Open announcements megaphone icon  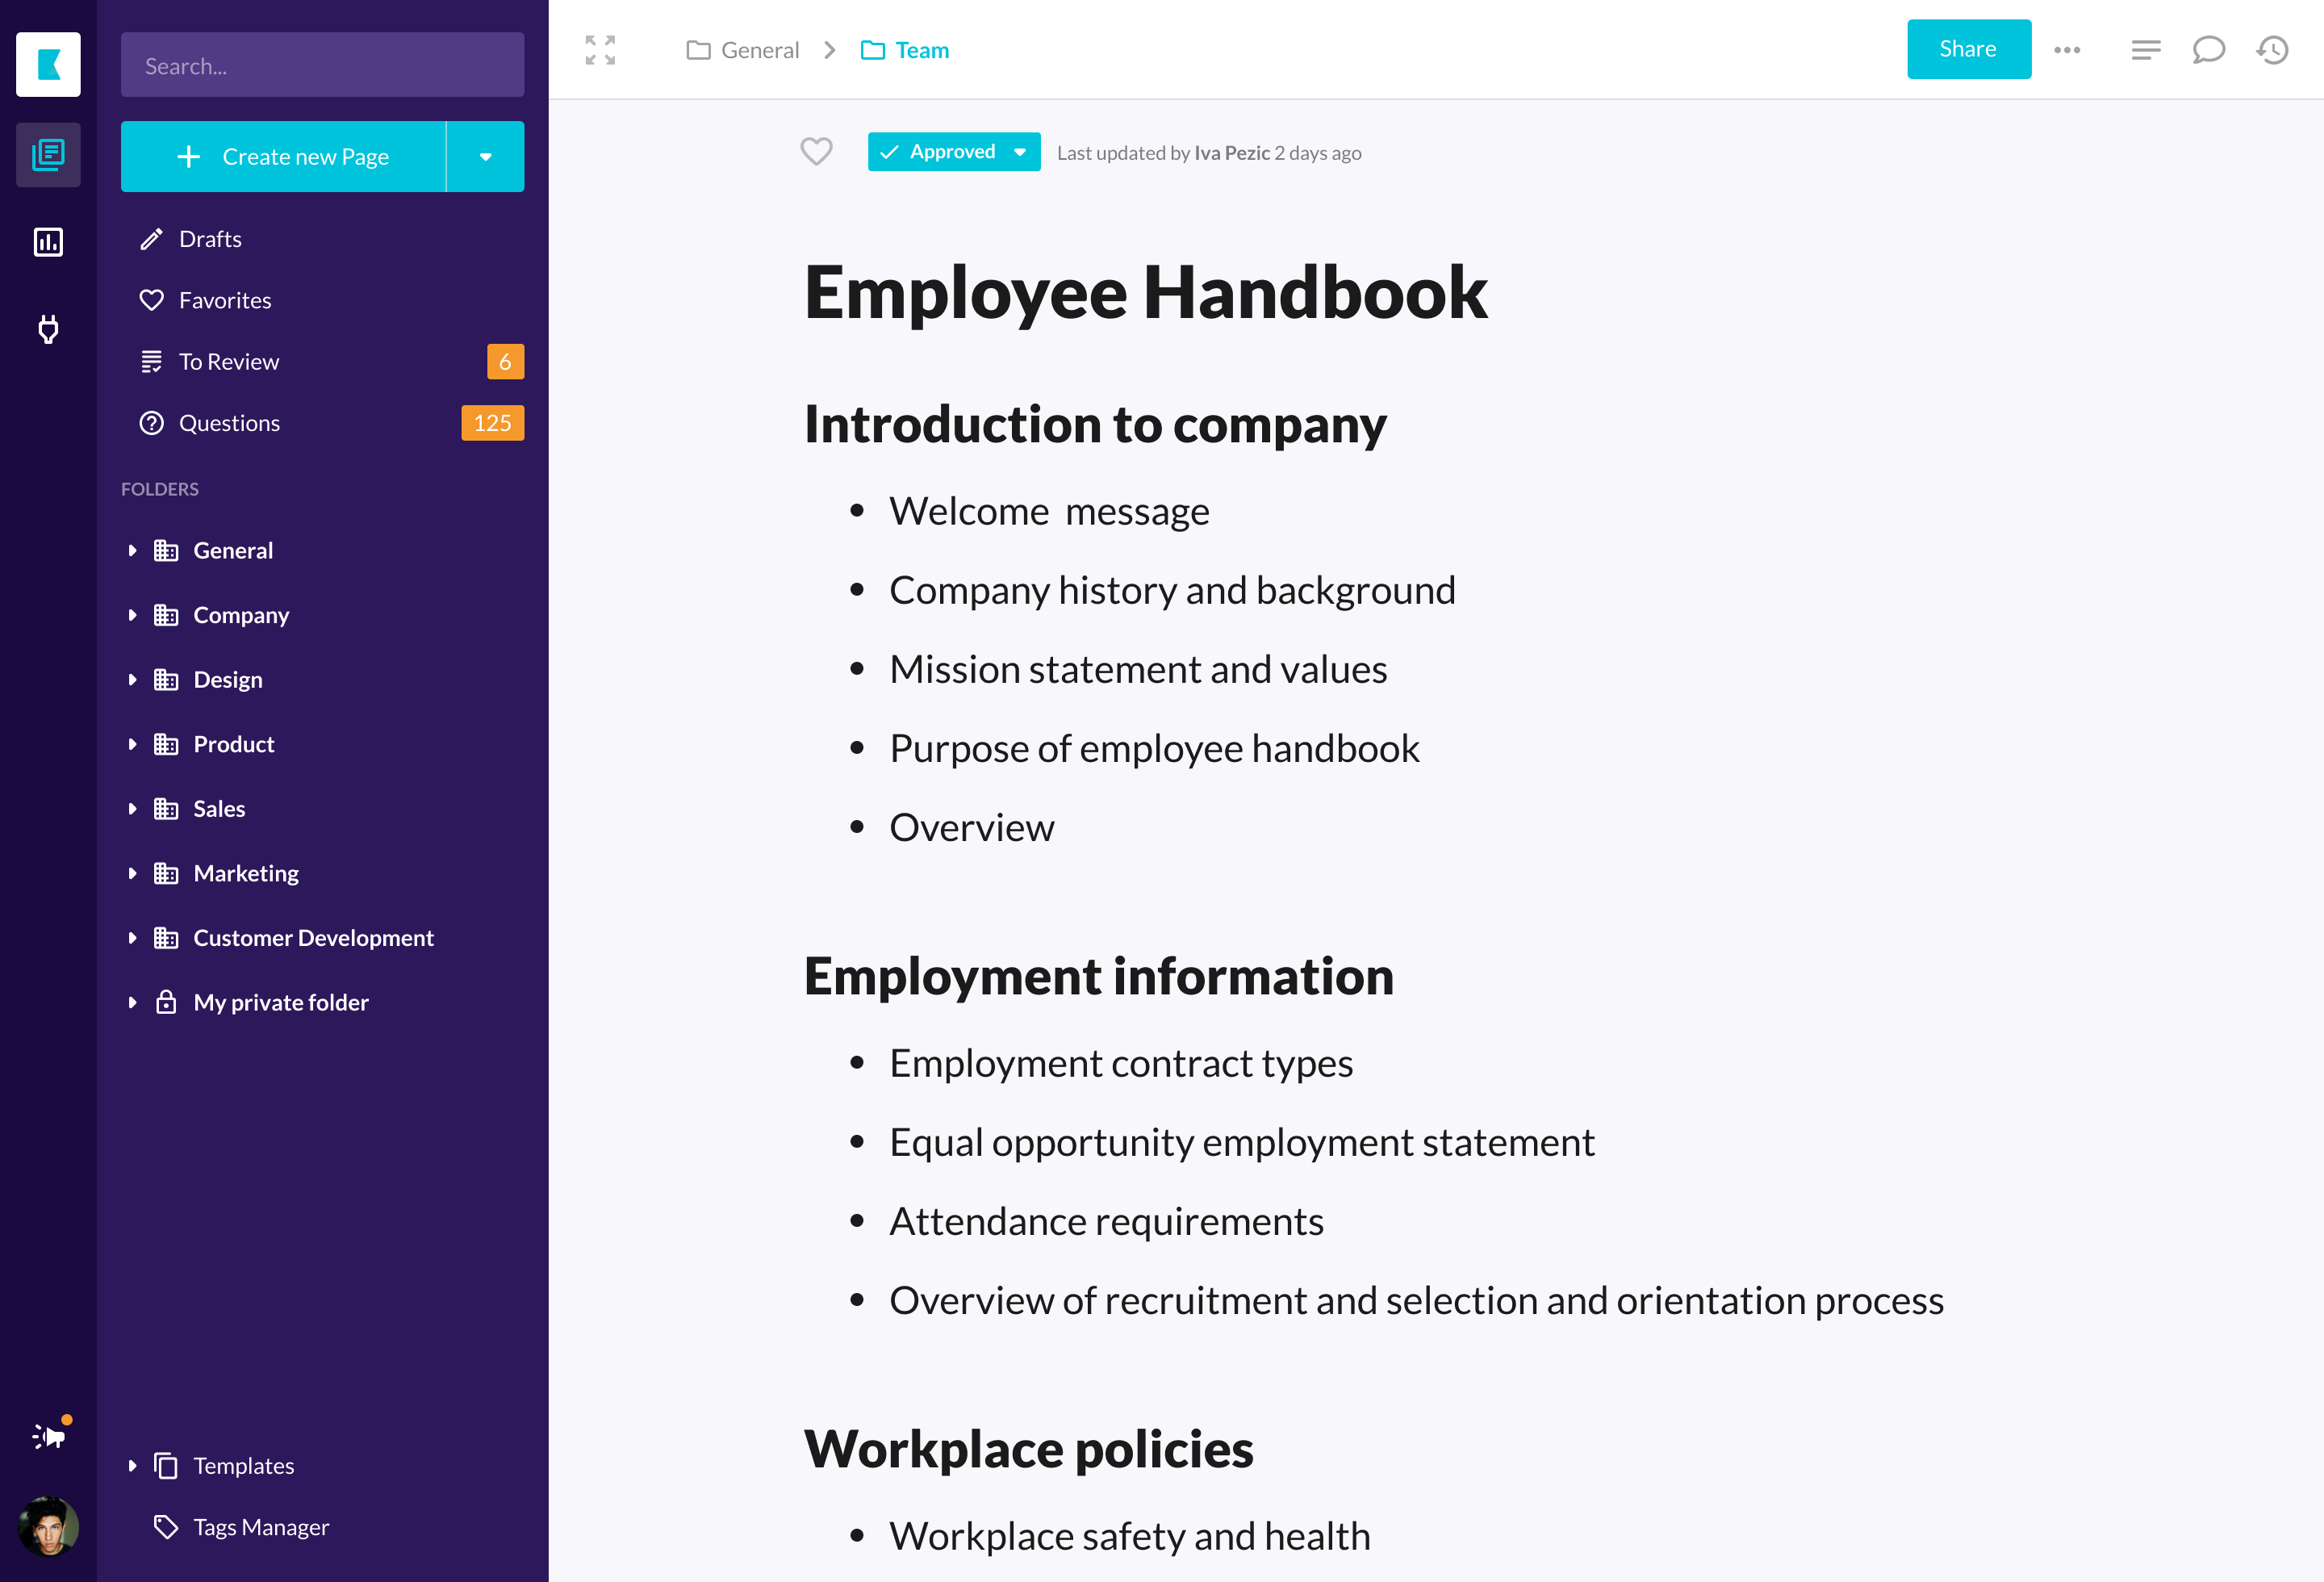(x=48, y=1437)
